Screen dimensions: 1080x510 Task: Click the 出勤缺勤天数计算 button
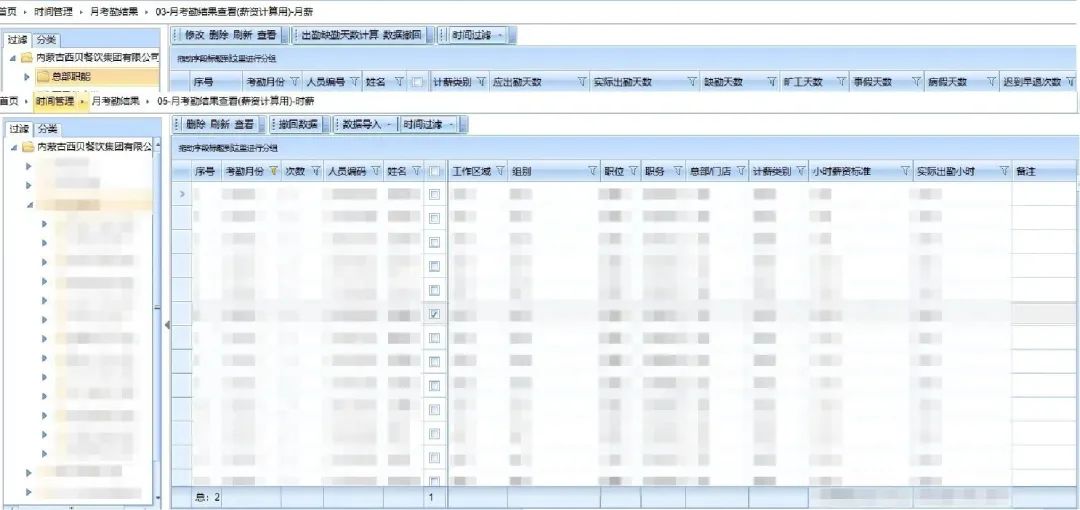coord(340,35)
